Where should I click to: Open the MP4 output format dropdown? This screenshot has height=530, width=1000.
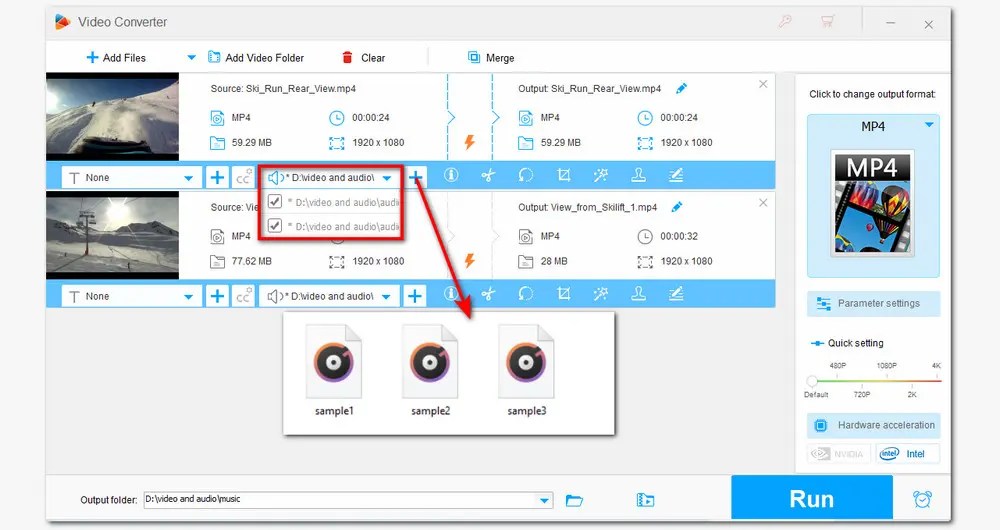929,126
